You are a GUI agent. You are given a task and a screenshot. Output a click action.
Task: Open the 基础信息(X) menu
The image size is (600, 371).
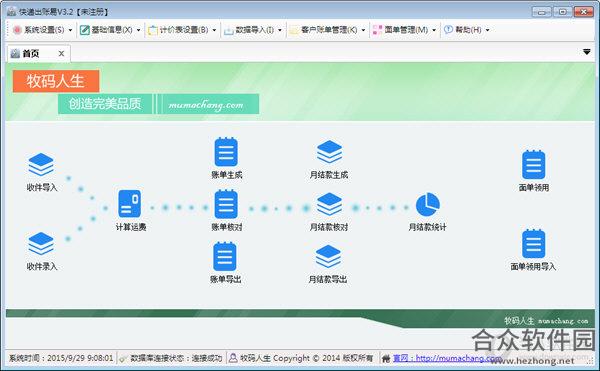112,30
